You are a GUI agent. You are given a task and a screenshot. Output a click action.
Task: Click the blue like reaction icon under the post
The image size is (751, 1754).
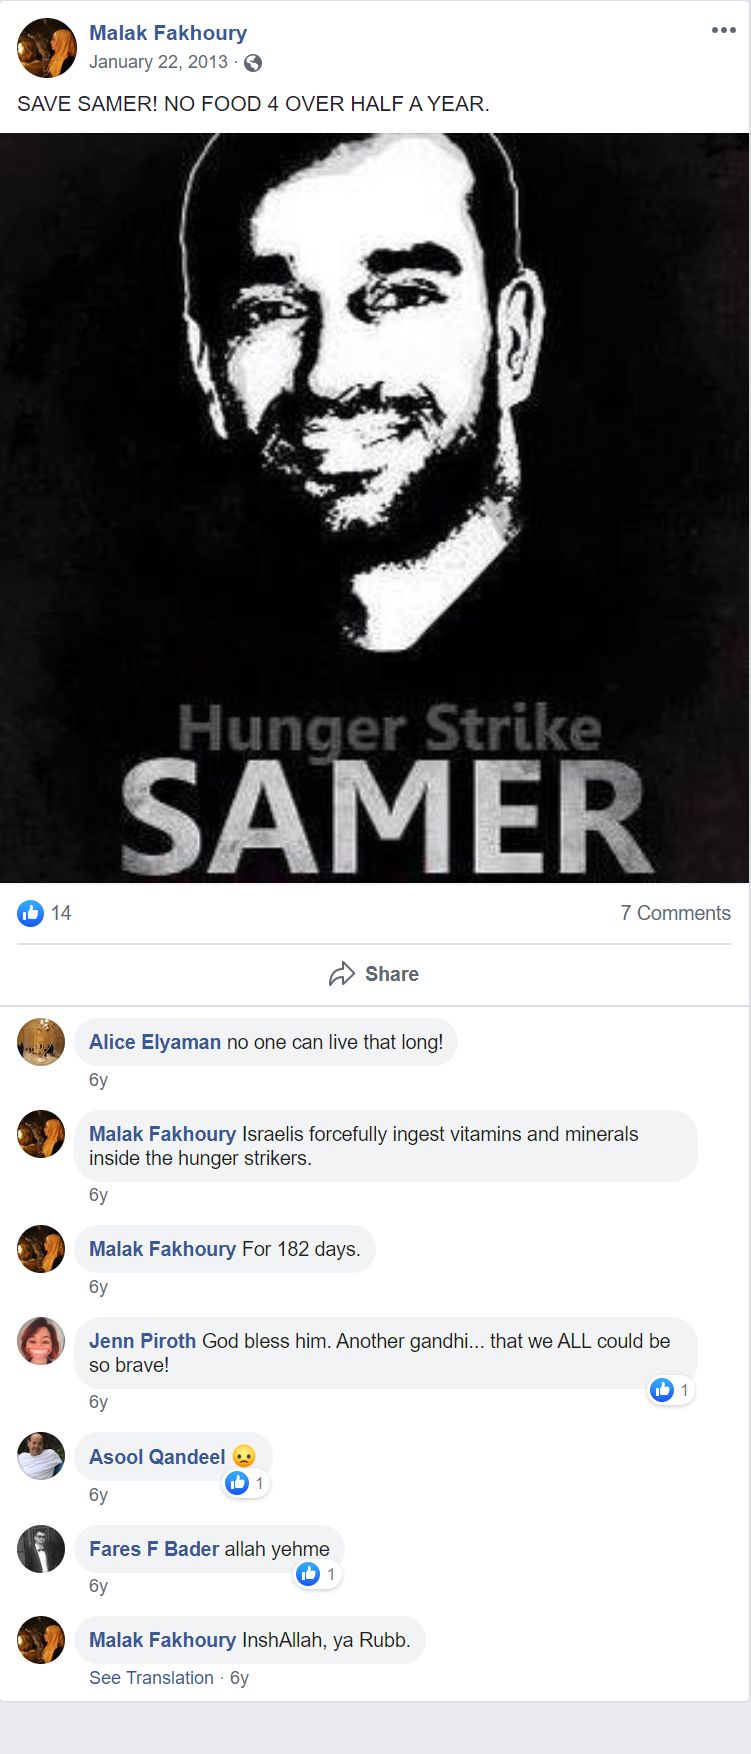click(x=31, y=912)
